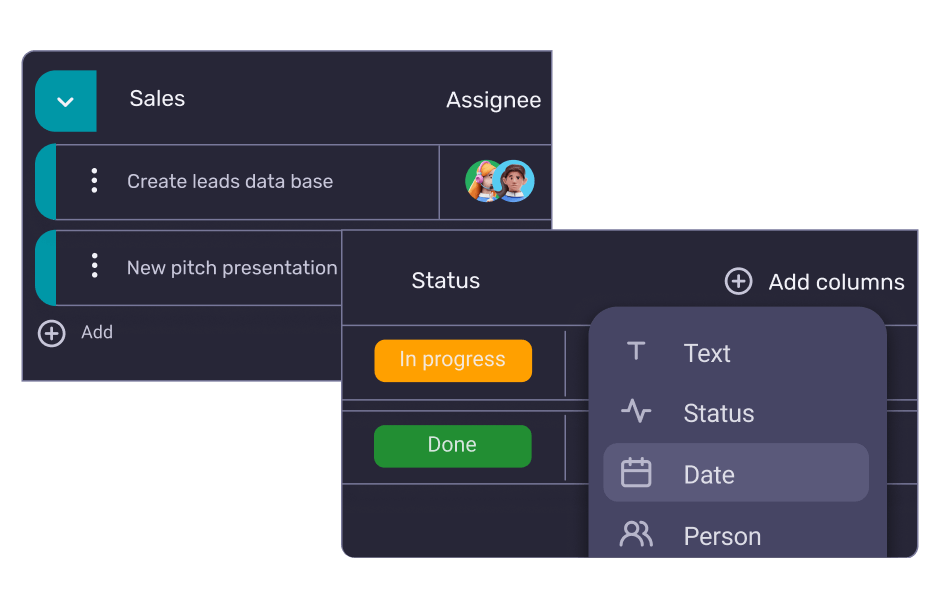
Task: Choose the Date column option
Action: pyautogui.click(x=709, y=474)
